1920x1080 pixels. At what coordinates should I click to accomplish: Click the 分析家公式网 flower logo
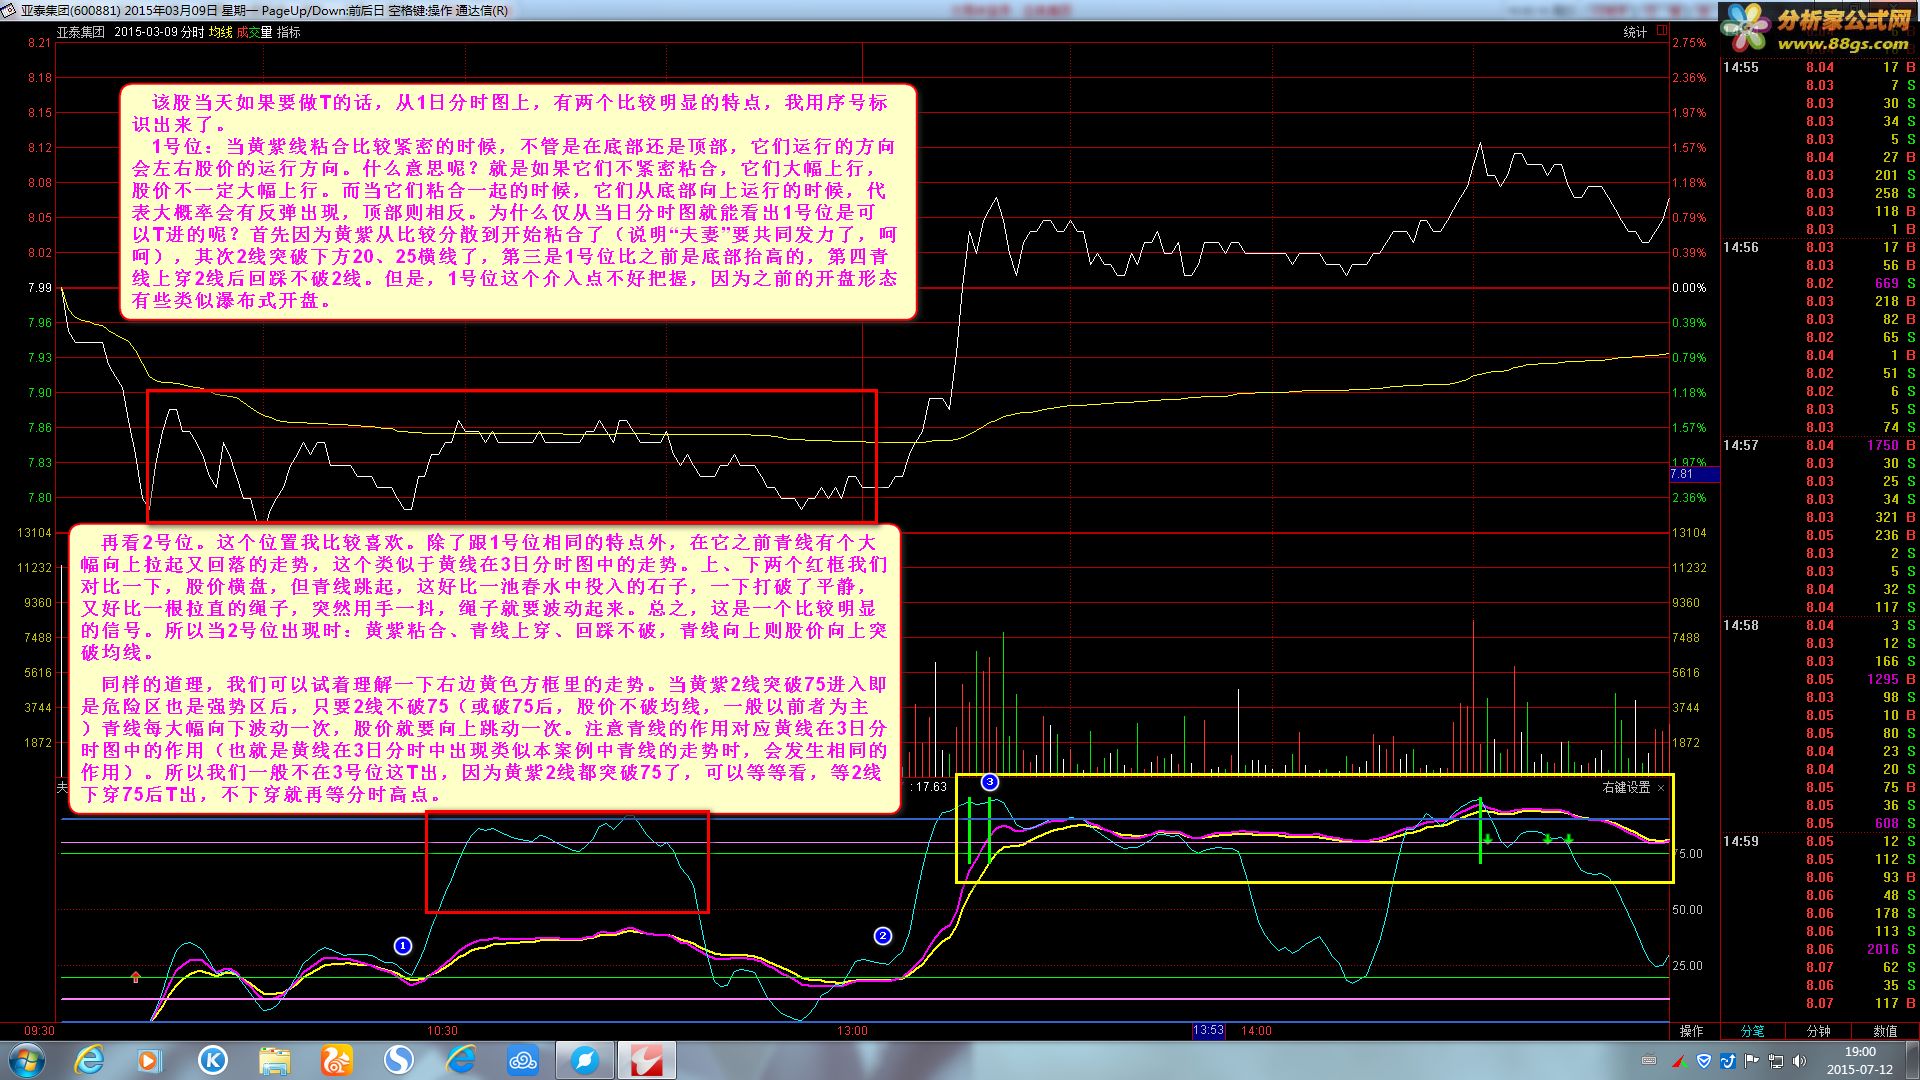pos(1746,27)
